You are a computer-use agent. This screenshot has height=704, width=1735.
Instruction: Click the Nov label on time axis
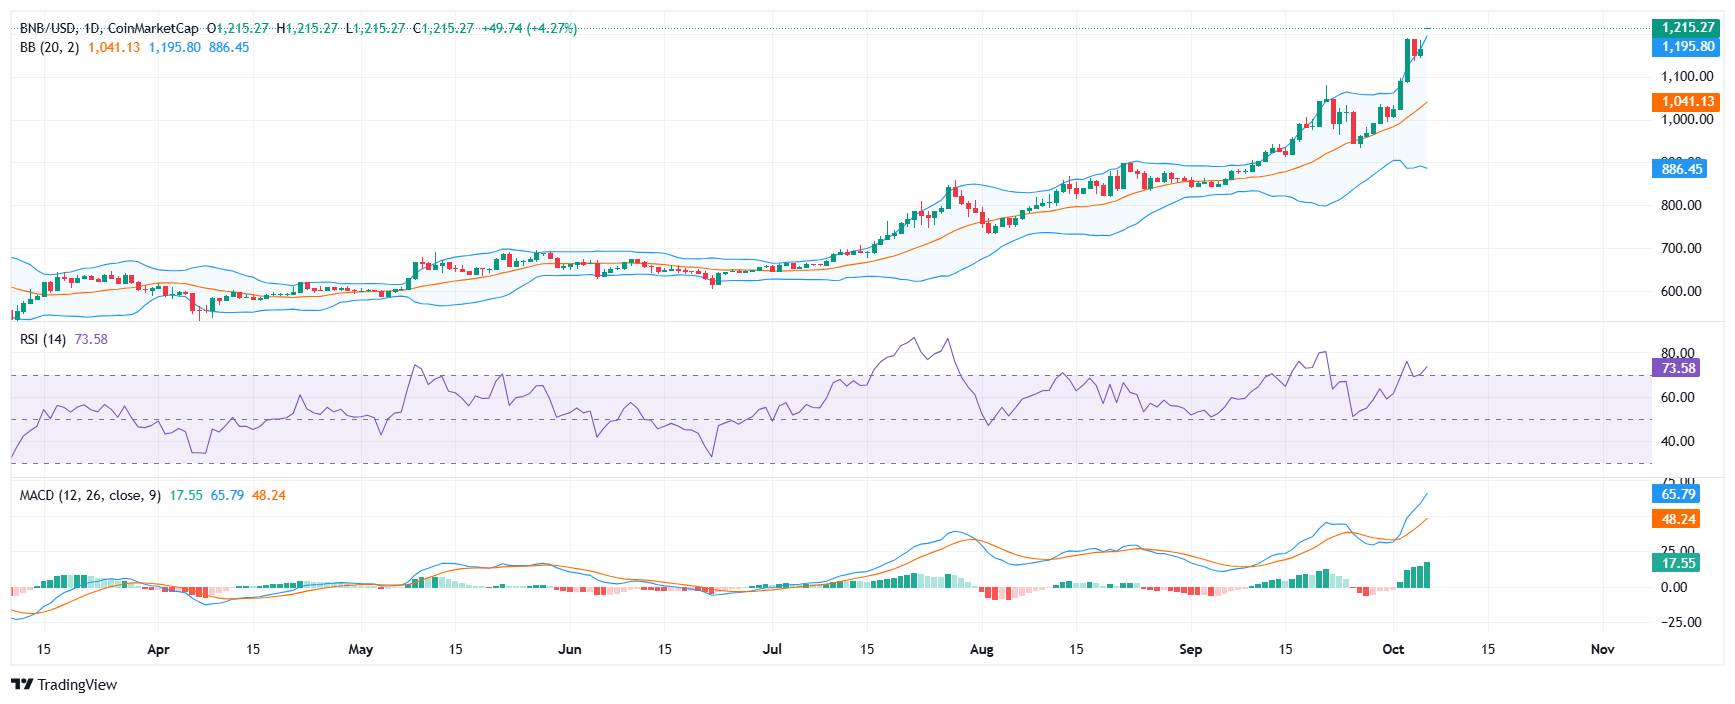(x=1602, y=649)
